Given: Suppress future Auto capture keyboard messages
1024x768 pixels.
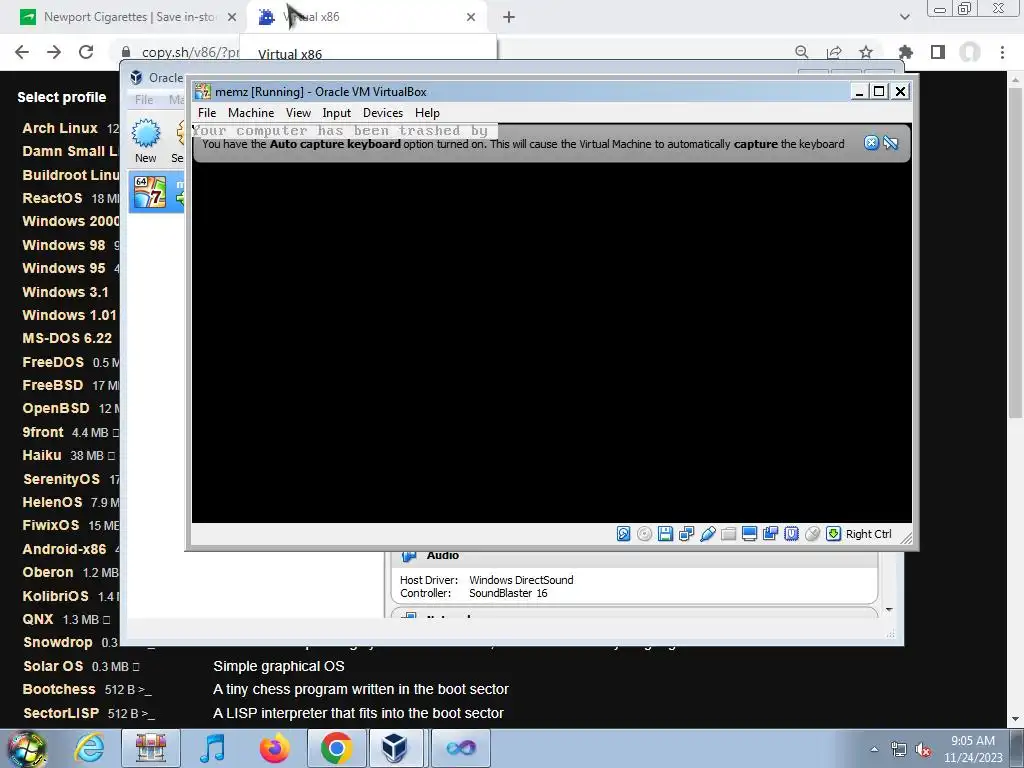Looking at the screenshot, I should click(891, 143).
